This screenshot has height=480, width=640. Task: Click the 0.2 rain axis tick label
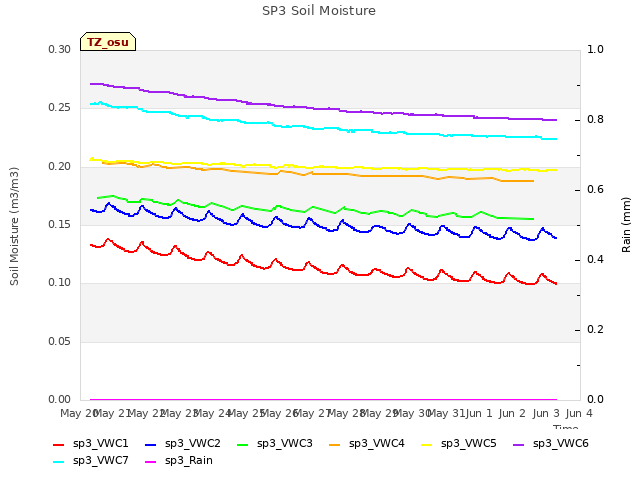coord(595,329)
